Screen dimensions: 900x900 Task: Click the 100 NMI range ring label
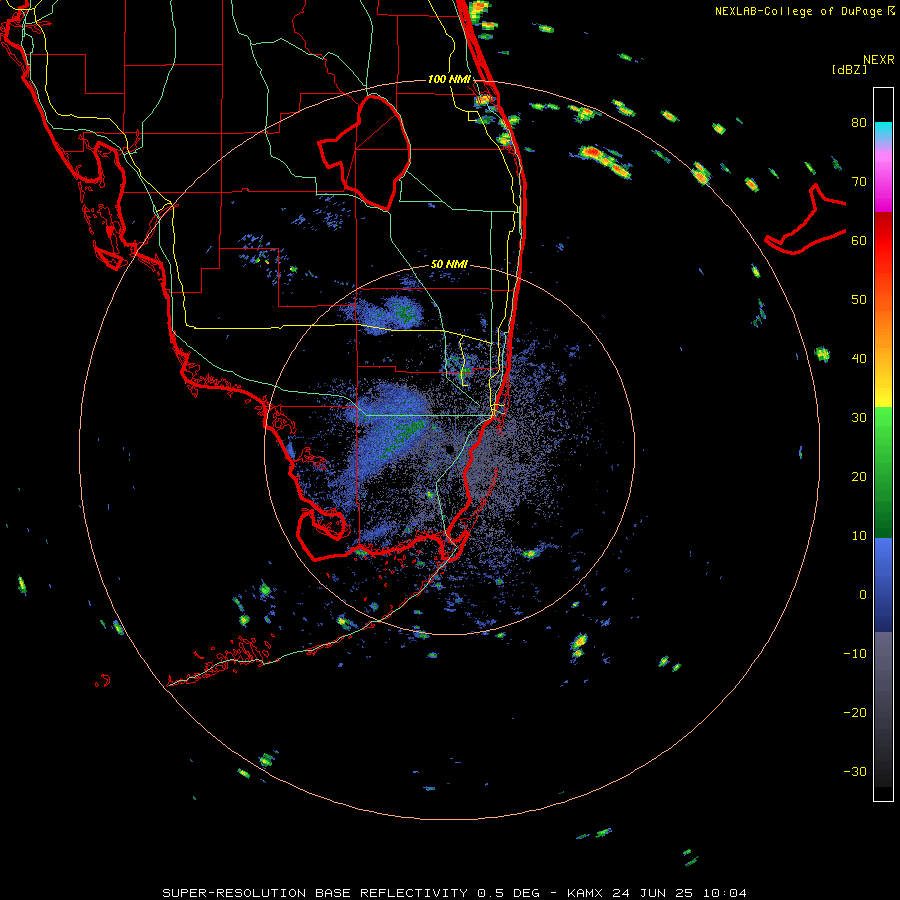click(x=449, y=79)
